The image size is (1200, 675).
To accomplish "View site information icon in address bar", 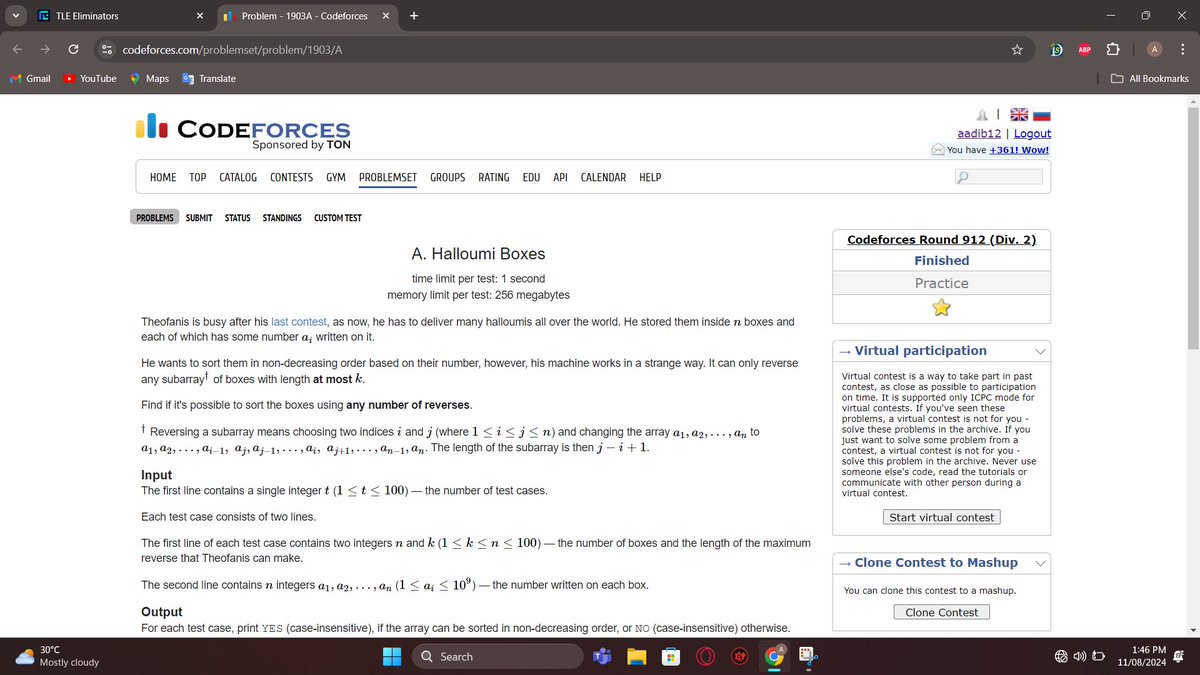I will tap(106, 49).
